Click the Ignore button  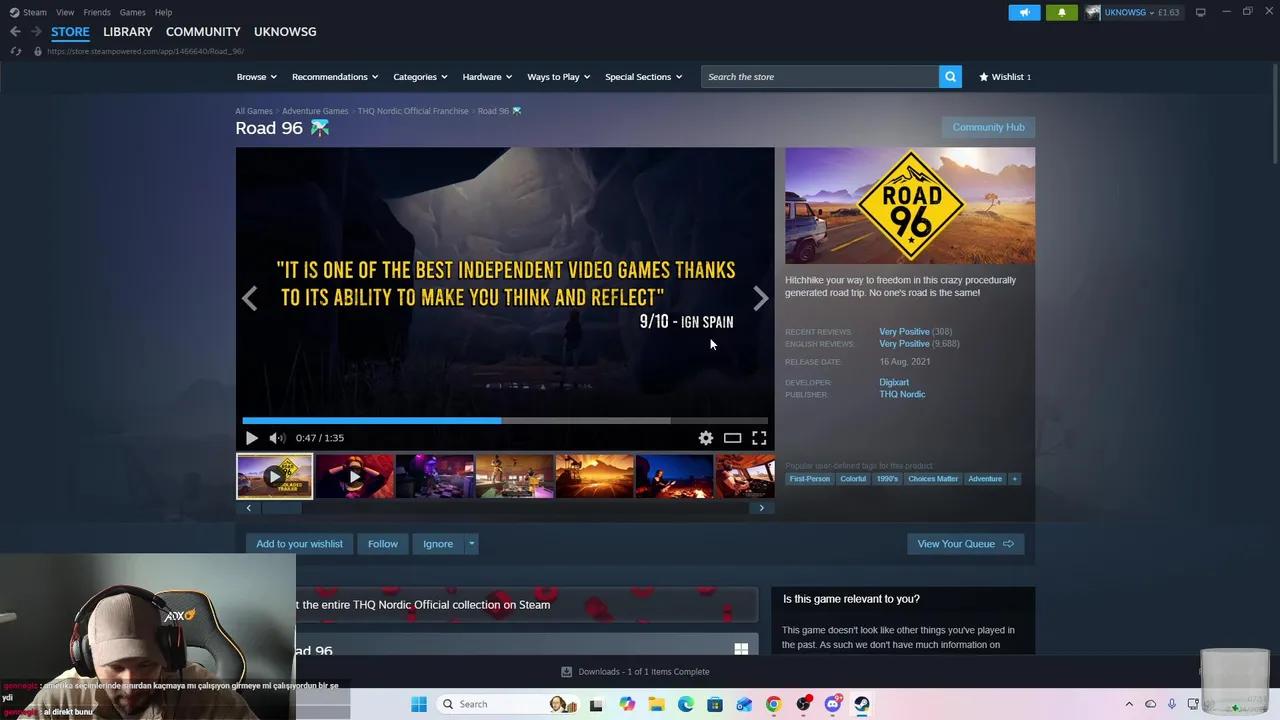[438, 544]
